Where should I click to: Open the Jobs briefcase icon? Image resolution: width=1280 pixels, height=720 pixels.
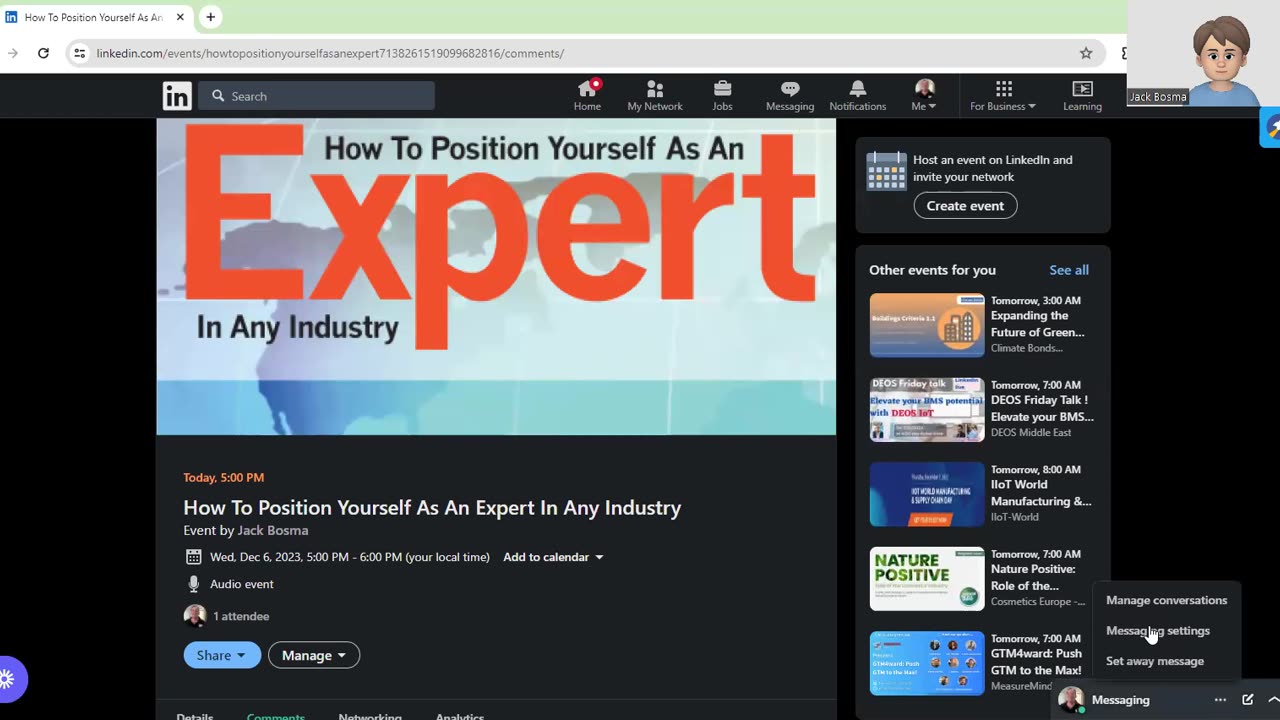point(722,96)
